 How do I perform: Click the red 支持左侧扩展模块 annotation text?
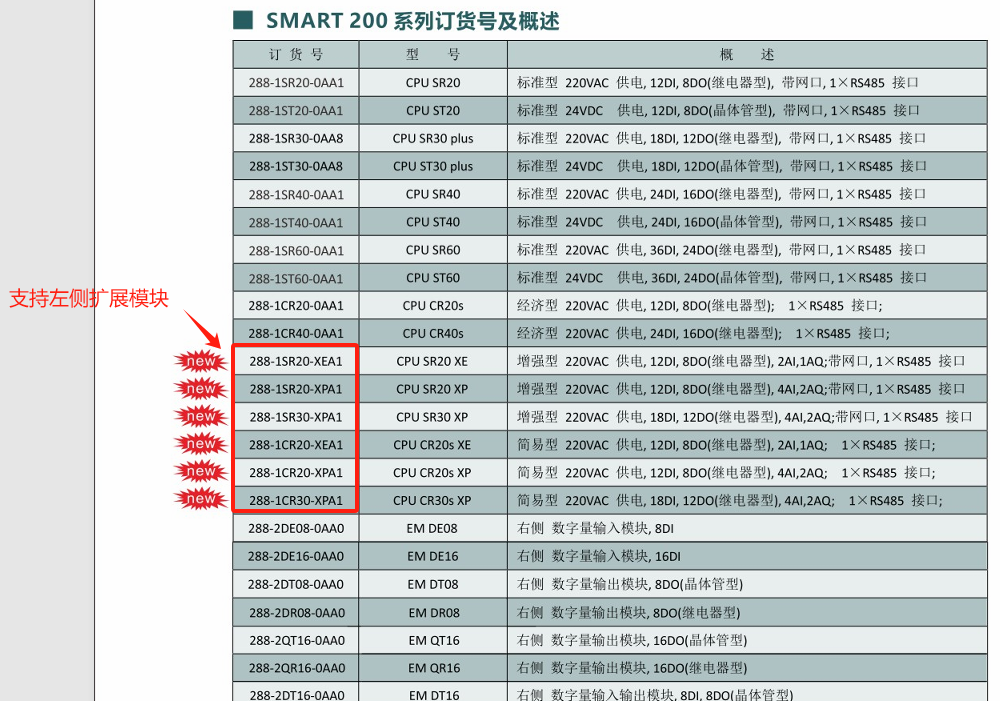point(89,297)
